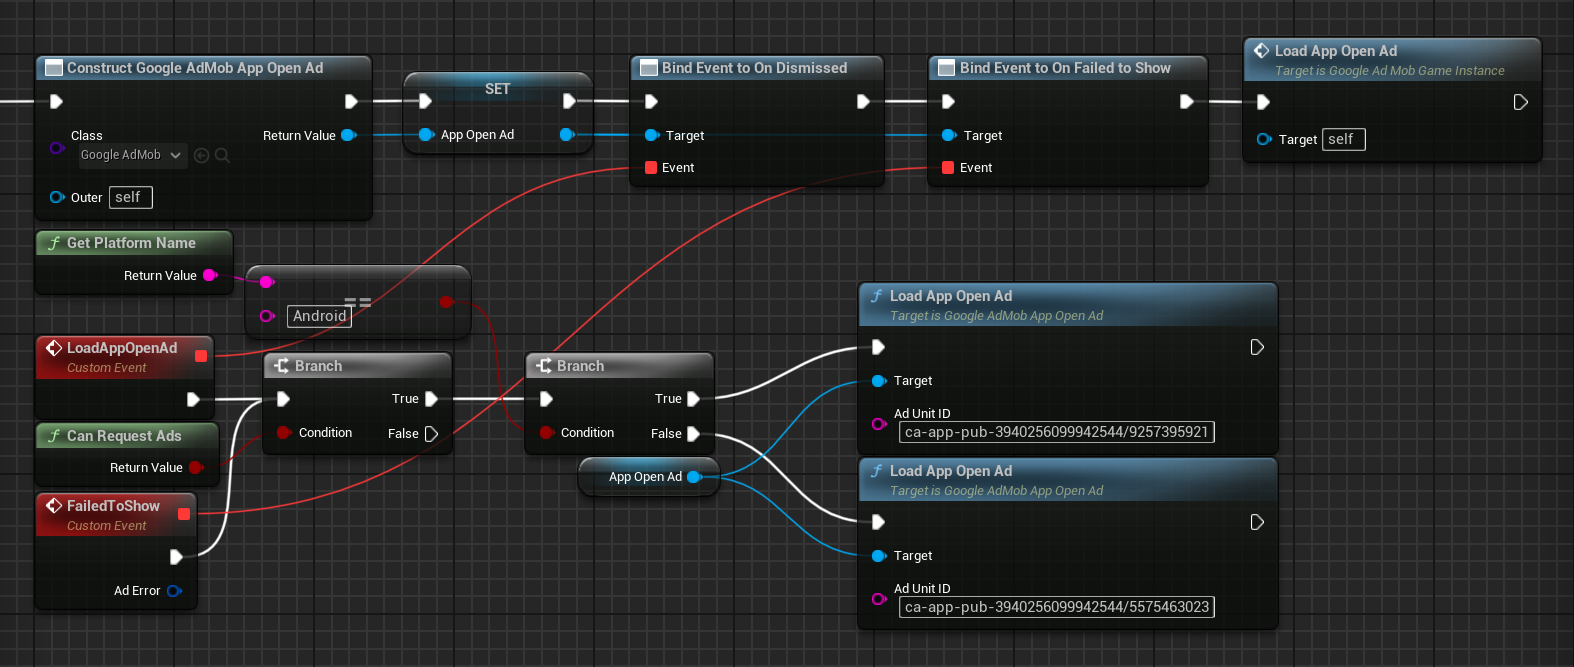
Task: Click the browse-to-asset magnifier icon beside Class
Action: pyautogui.click(x=222, y=155)
